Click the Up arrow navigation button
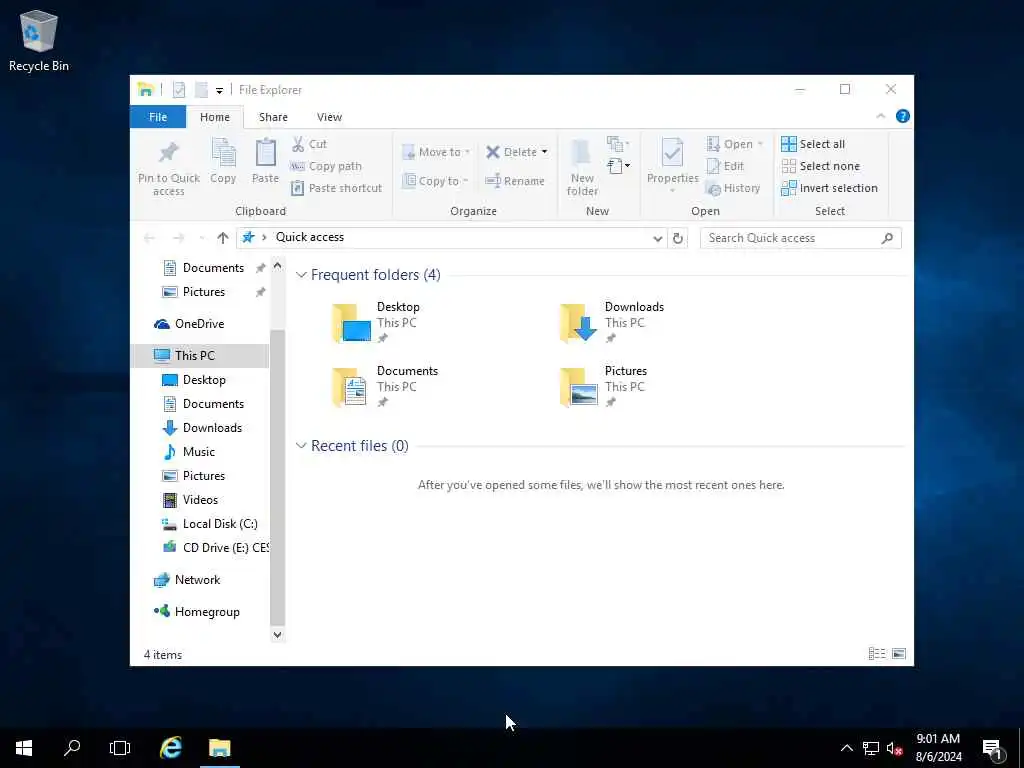The image size is (1024, 768). click(223, 238)
